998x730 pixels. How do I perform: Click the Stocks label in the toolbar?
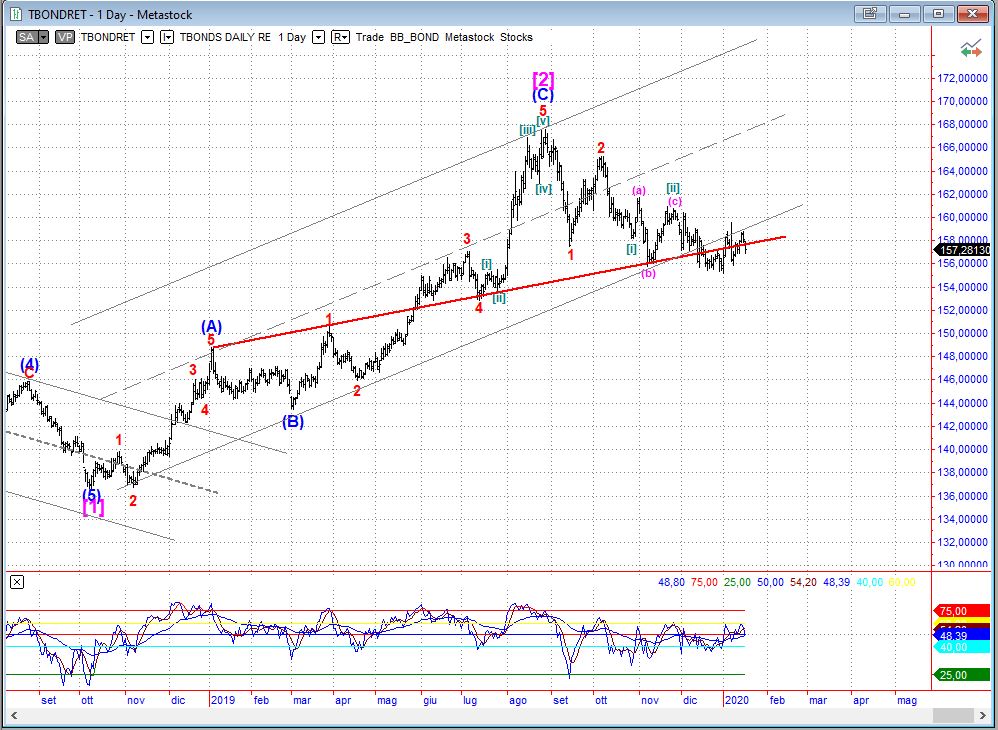tap(516, 37)
